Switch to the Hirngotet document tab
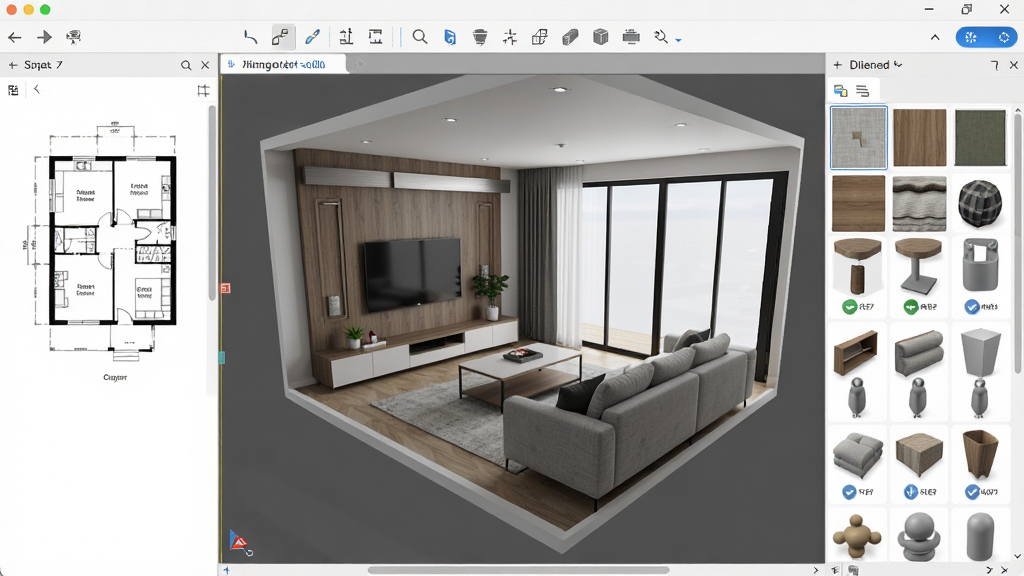This screenshot has height=576, width=1024. click(283, 64)
